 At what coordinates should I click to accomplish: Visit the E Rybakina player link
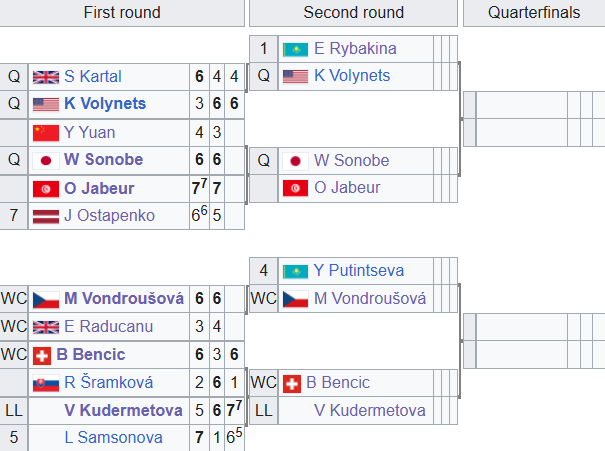pyautogui.click(x=355, y=49)
